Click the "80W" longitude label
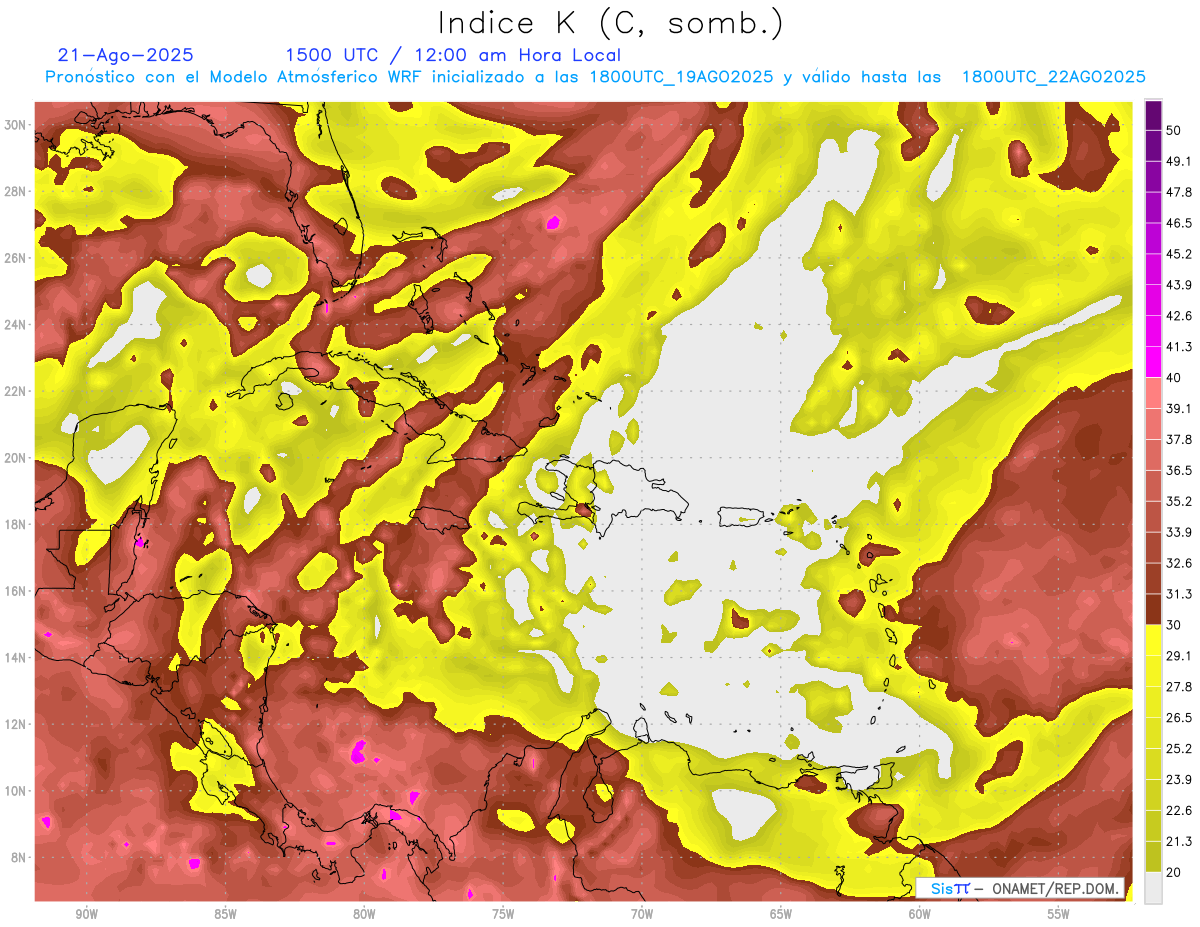This screenshot has width=1200, height=927. coord(364,914)
